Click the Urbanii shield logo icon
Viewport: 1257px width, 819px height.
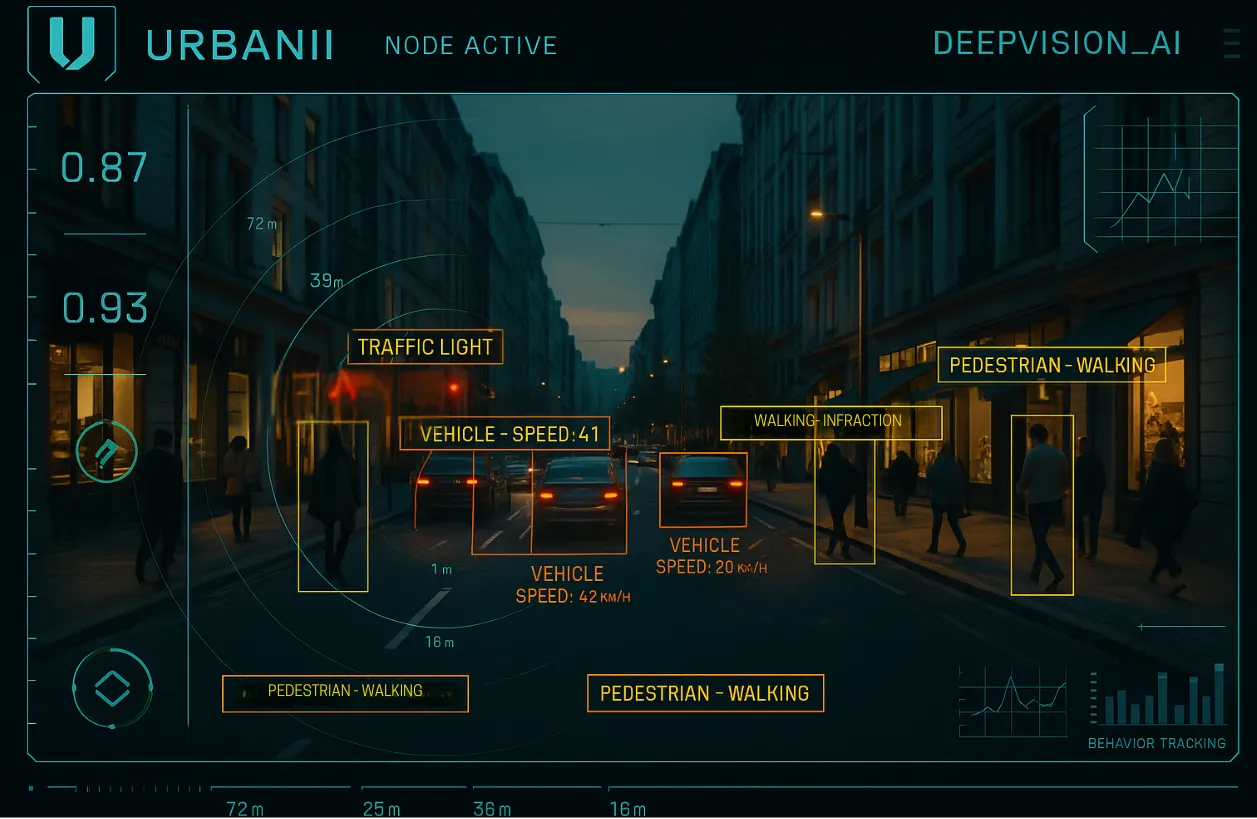[71, 45]
